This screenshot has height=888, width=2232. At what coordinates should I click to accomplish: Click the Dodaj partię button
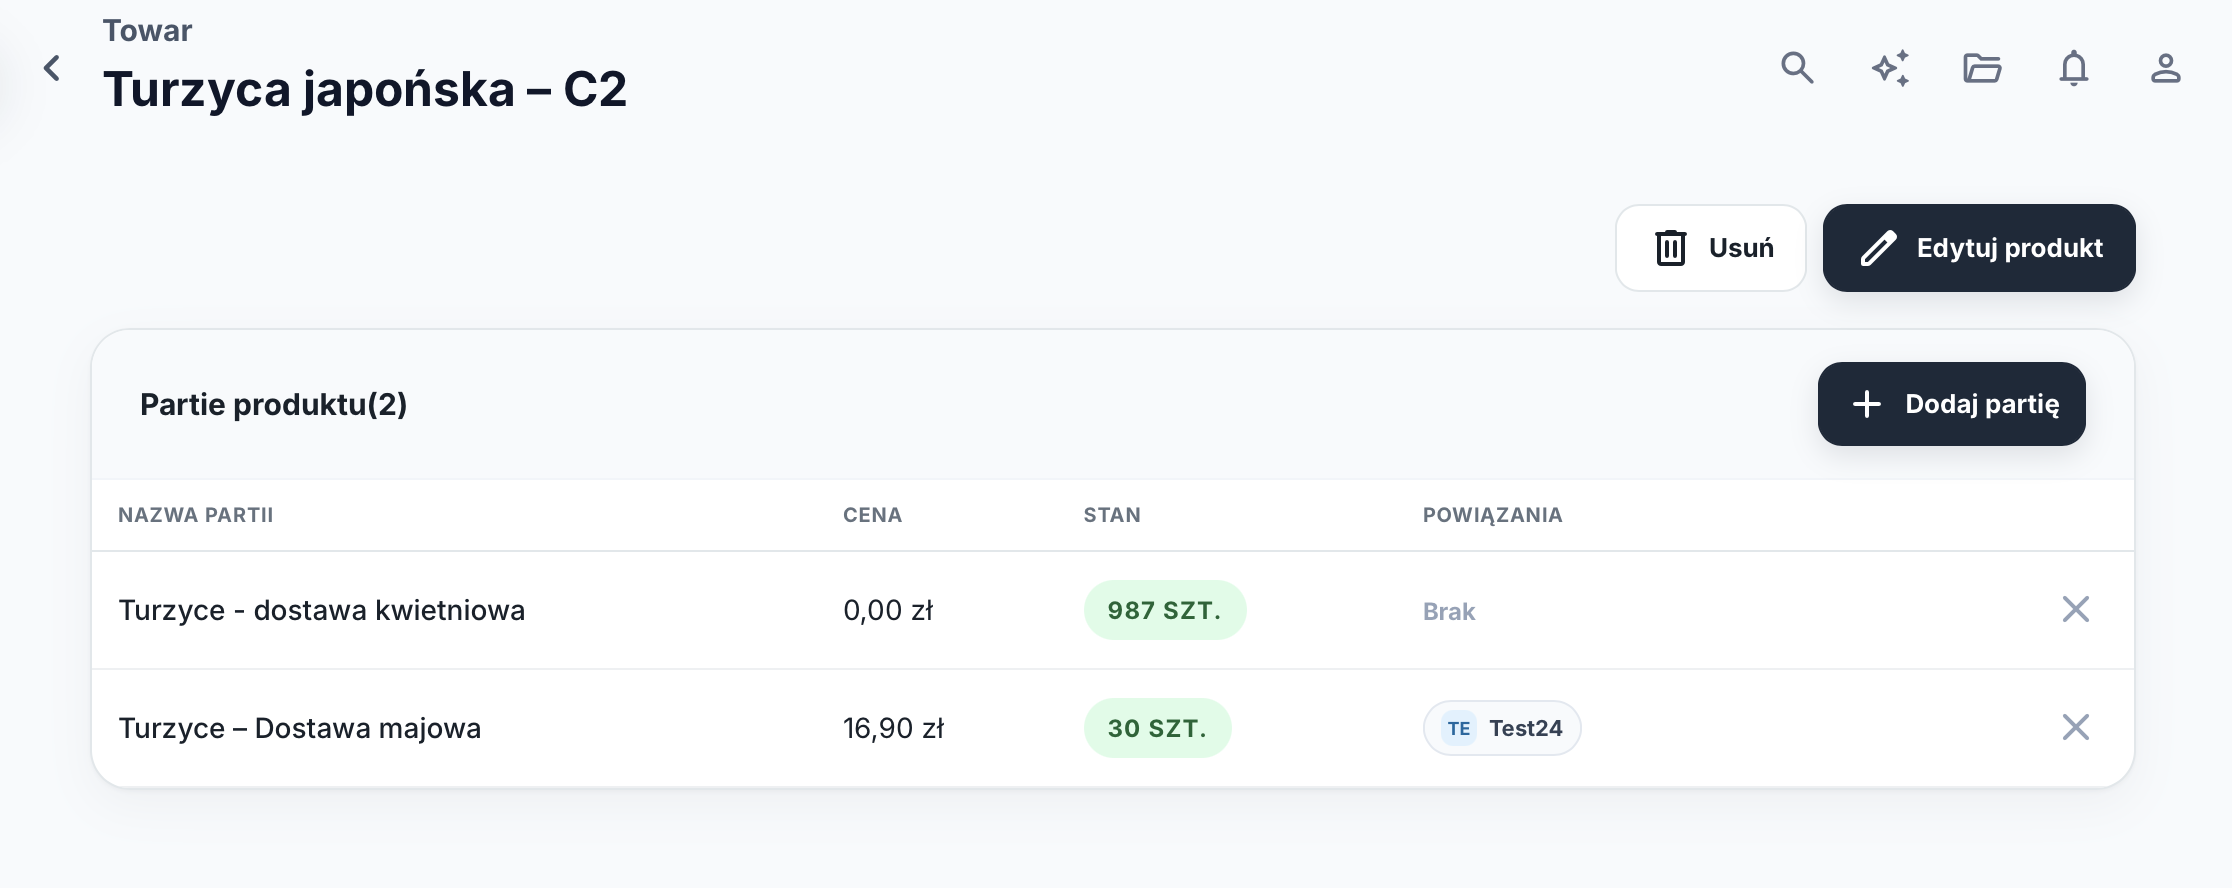click(x=1952, y=404)
